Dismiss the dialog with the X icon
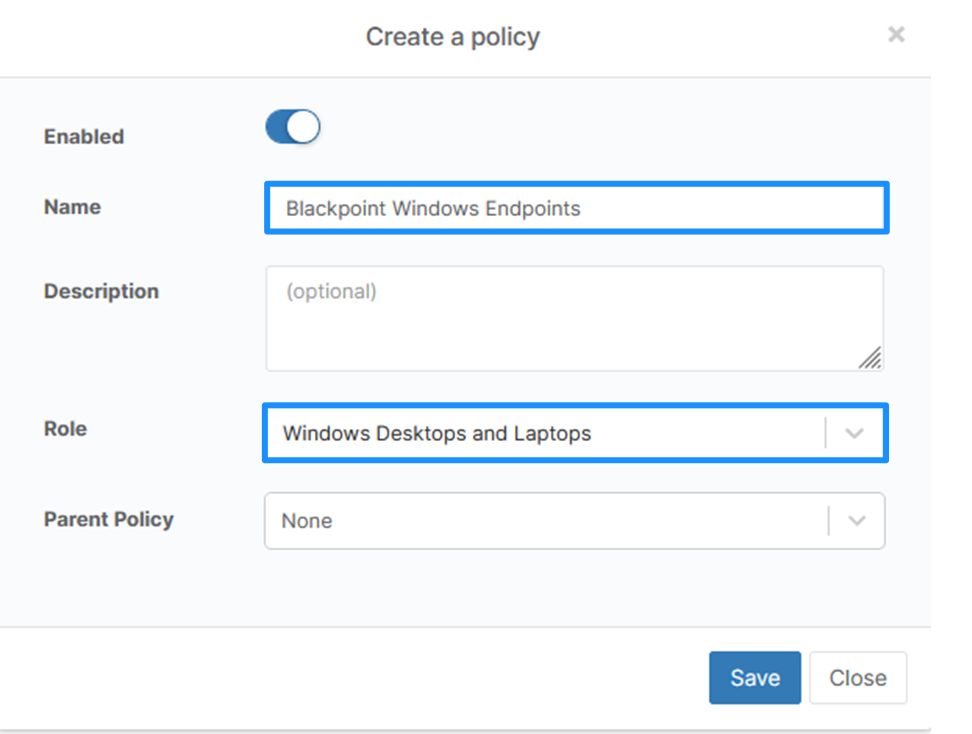Viewport: 972px width, 734px height. (896, 34)
